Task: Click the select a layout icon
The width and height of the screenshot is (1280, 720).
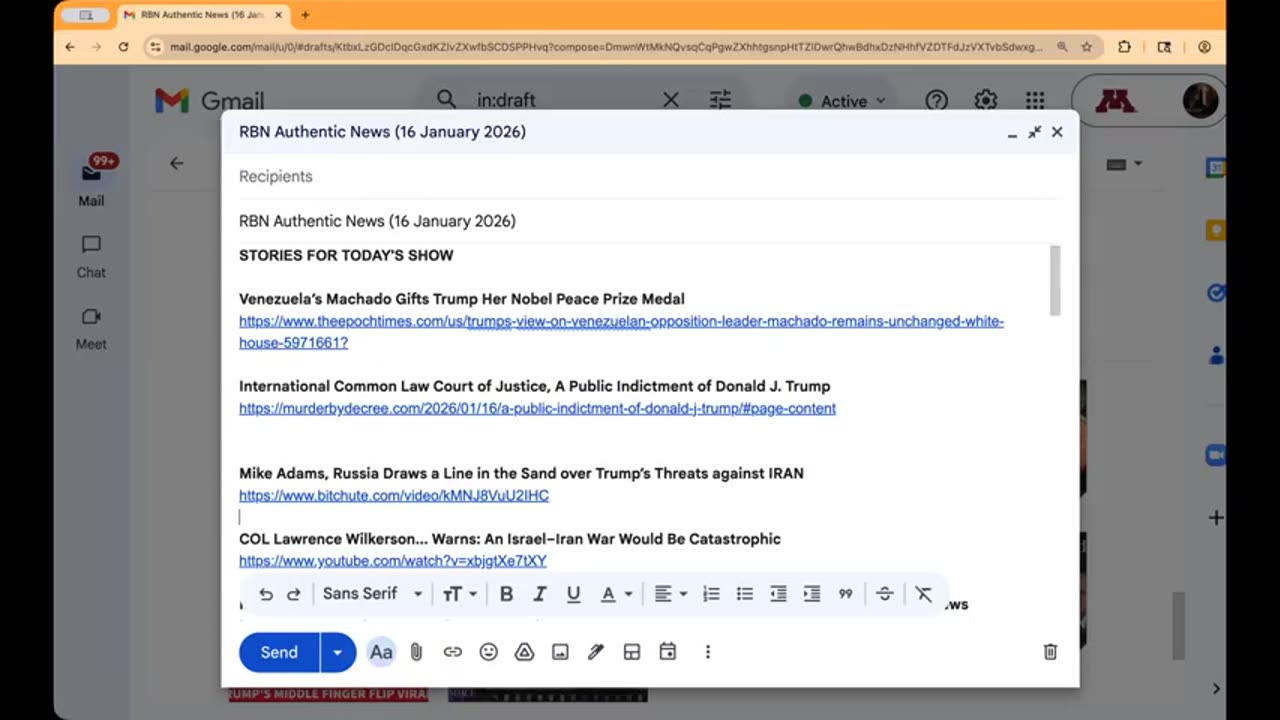Action: coord(632,652)
